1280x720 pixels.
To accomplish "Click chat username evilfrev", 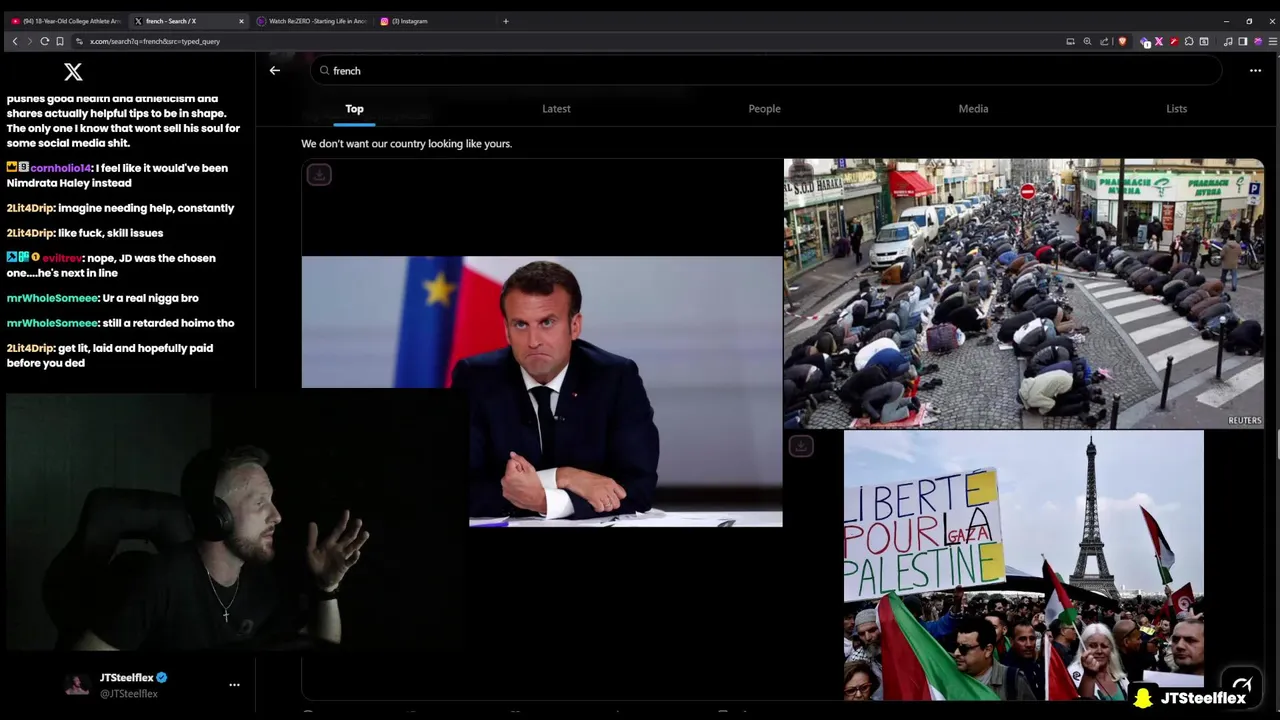I will tap(62, 258).
